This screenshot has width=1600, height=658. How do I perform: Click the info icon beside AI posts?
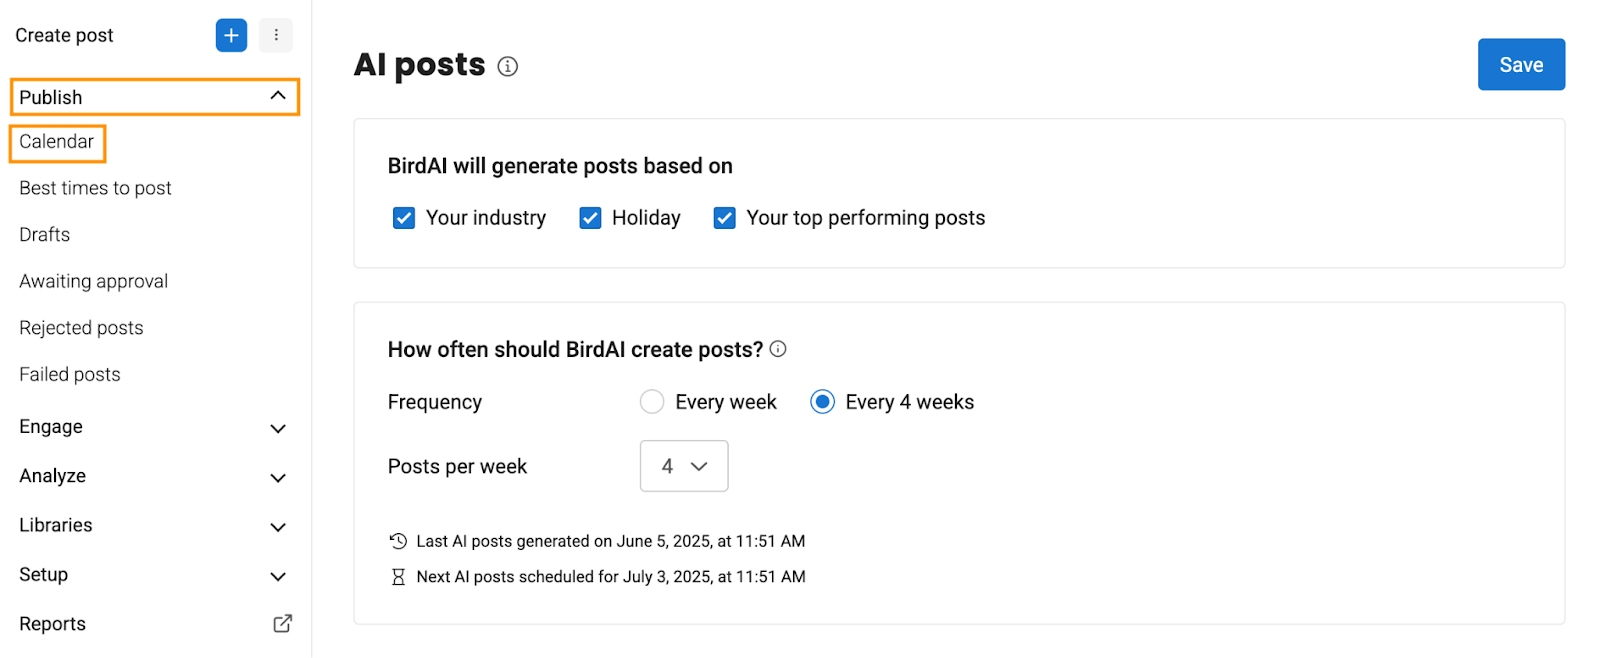click(x=508, y=67)
